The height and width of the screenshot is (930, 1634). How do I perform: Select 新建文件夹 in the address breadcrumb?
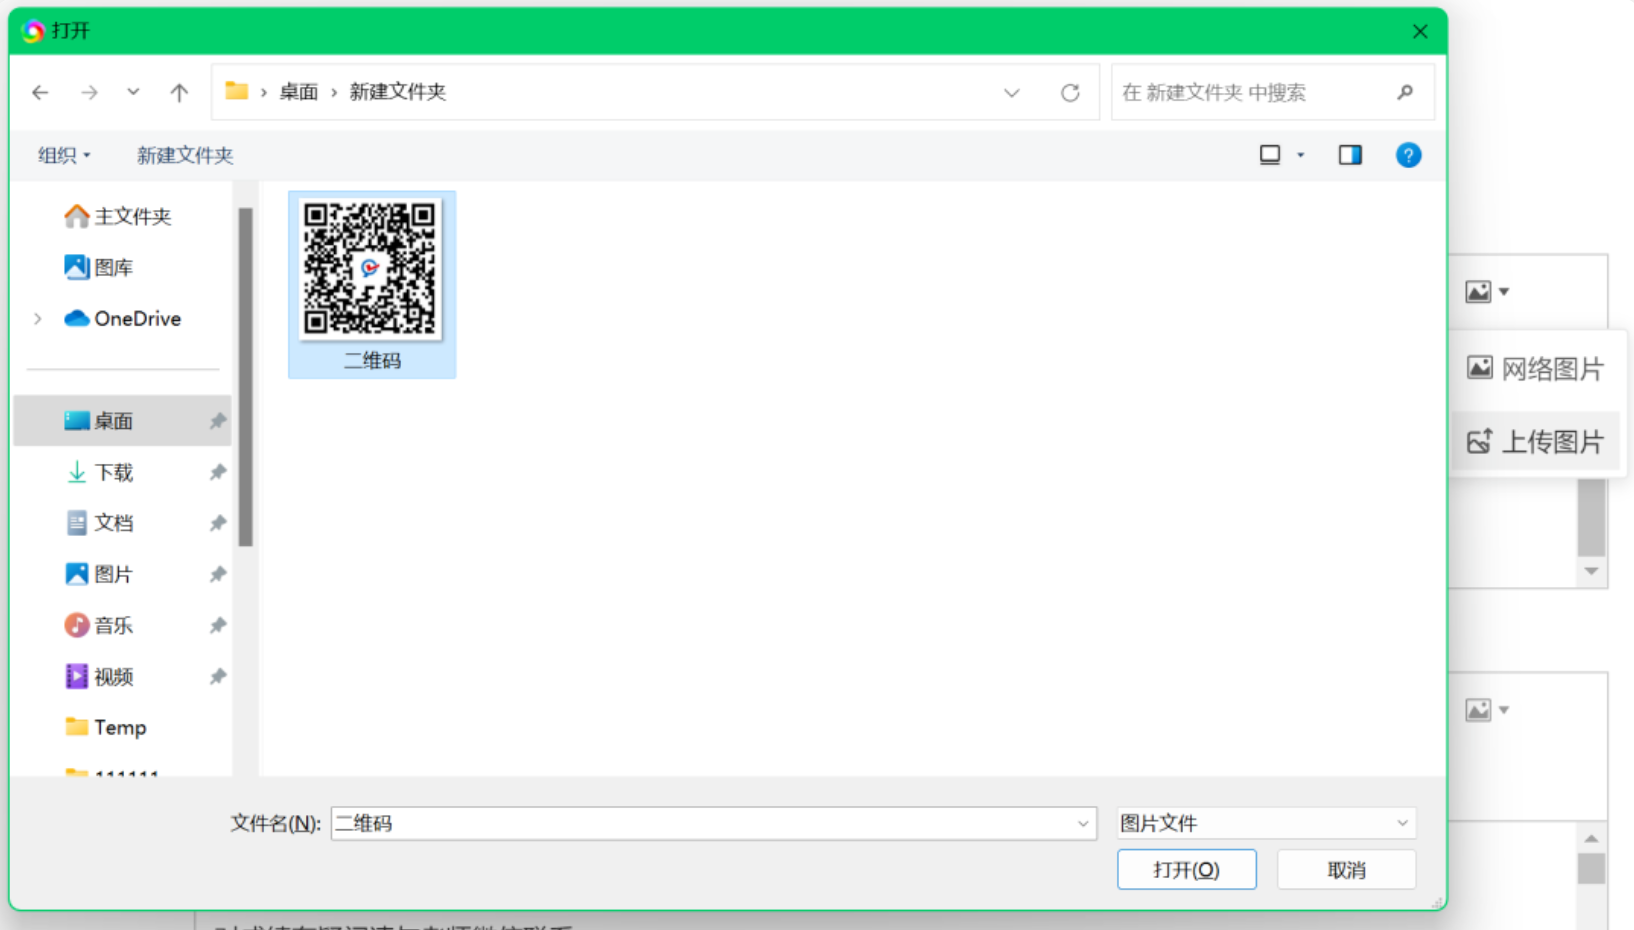coord(397,92)
